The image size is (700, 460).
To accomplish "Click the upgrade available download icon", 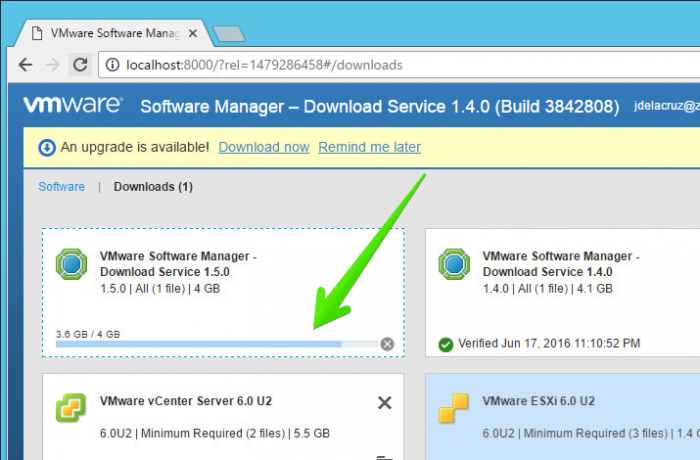I will pyautogui.click(x=47, y=147).
